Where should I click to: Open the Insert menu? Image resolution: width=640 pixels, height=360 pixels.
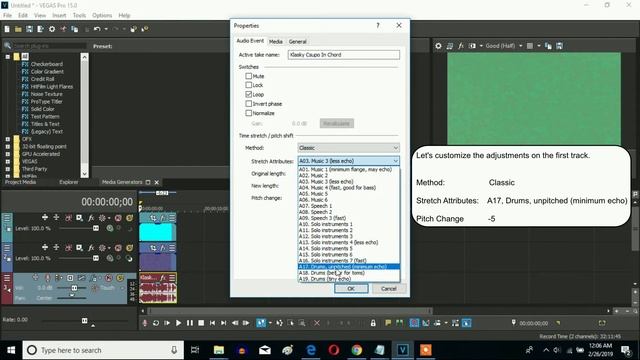(x=59, y=16)
